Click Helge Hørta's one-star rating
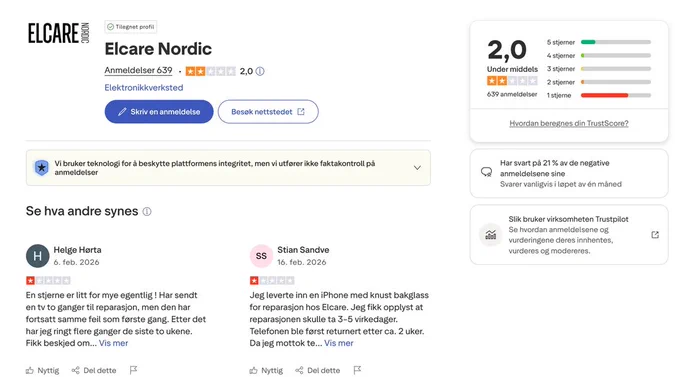Screen dimensions: 680x377 click(x=48, y=281)
